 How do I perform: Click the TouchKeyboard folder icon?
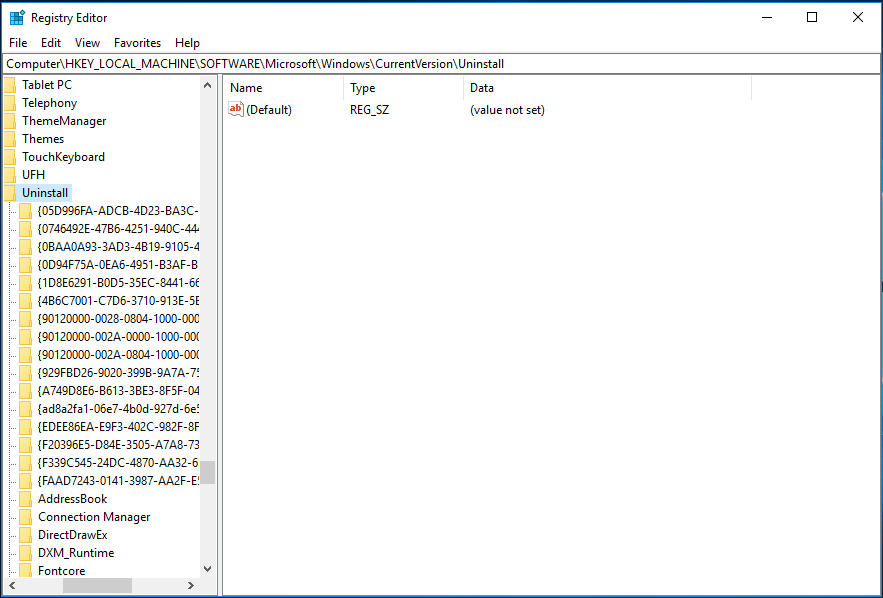click(10, 157)
